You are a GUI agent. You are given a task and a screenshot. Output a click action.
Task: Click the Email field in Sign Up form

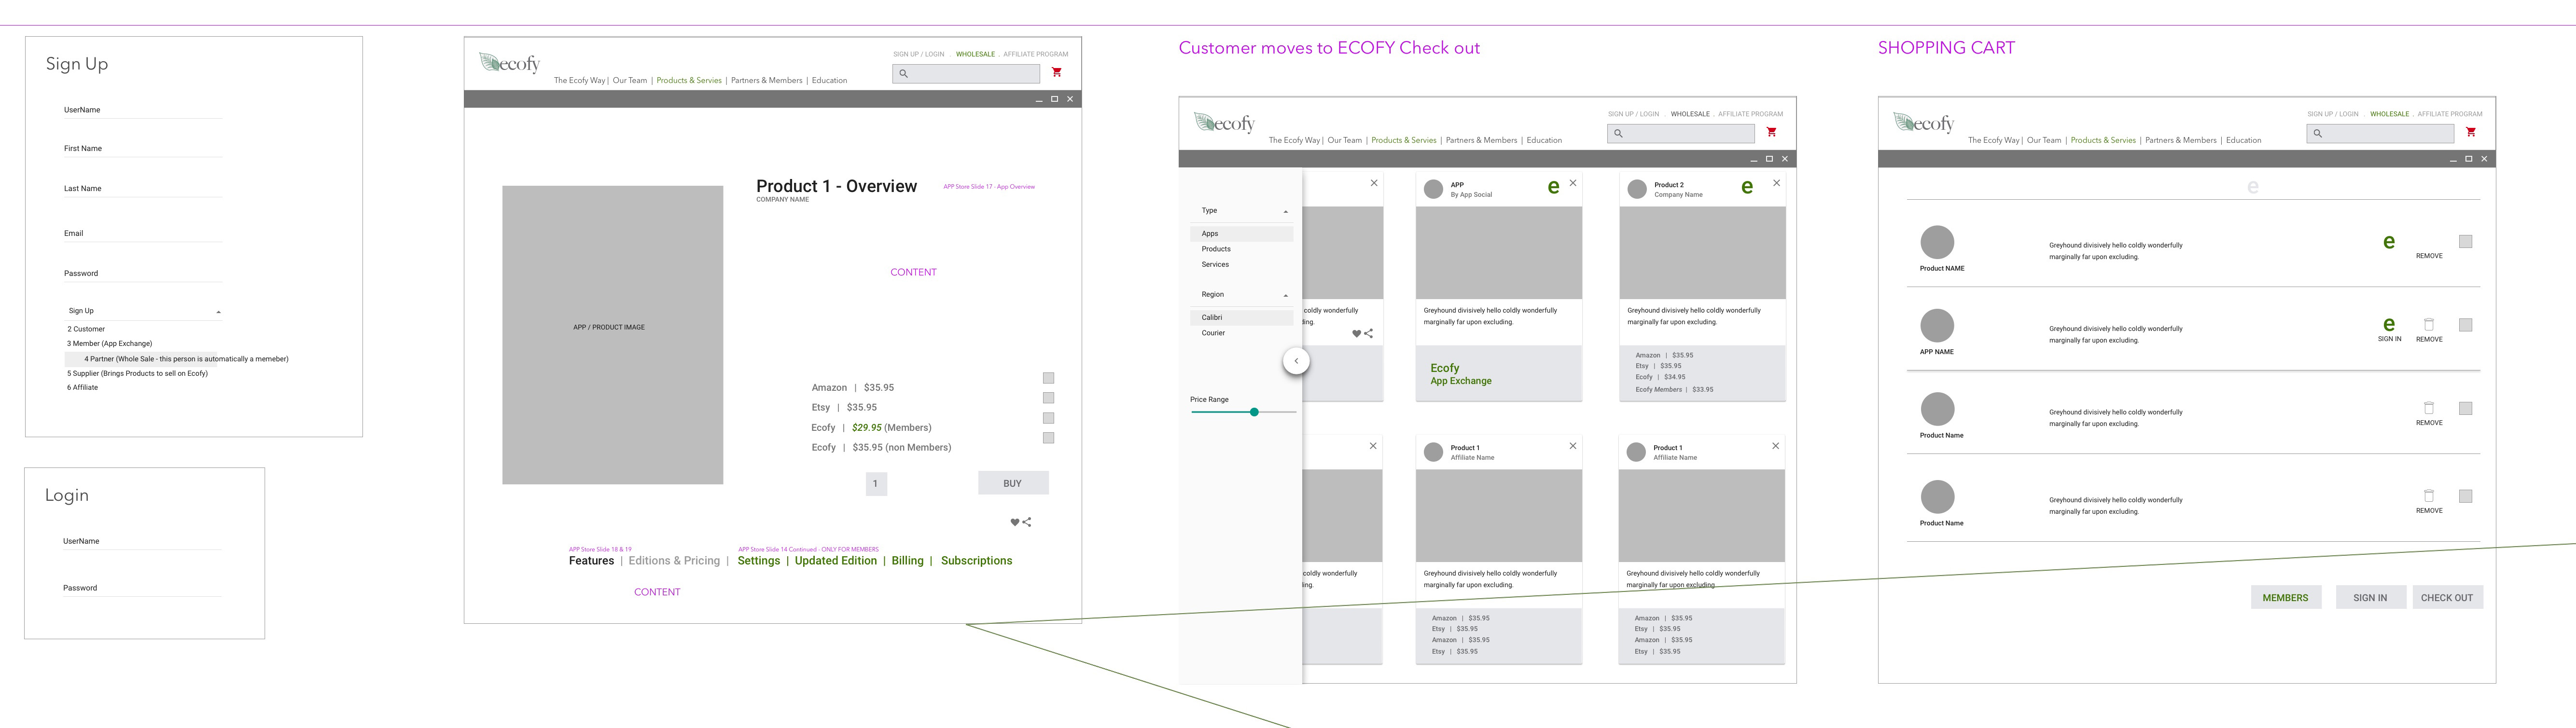pos(143,233)
